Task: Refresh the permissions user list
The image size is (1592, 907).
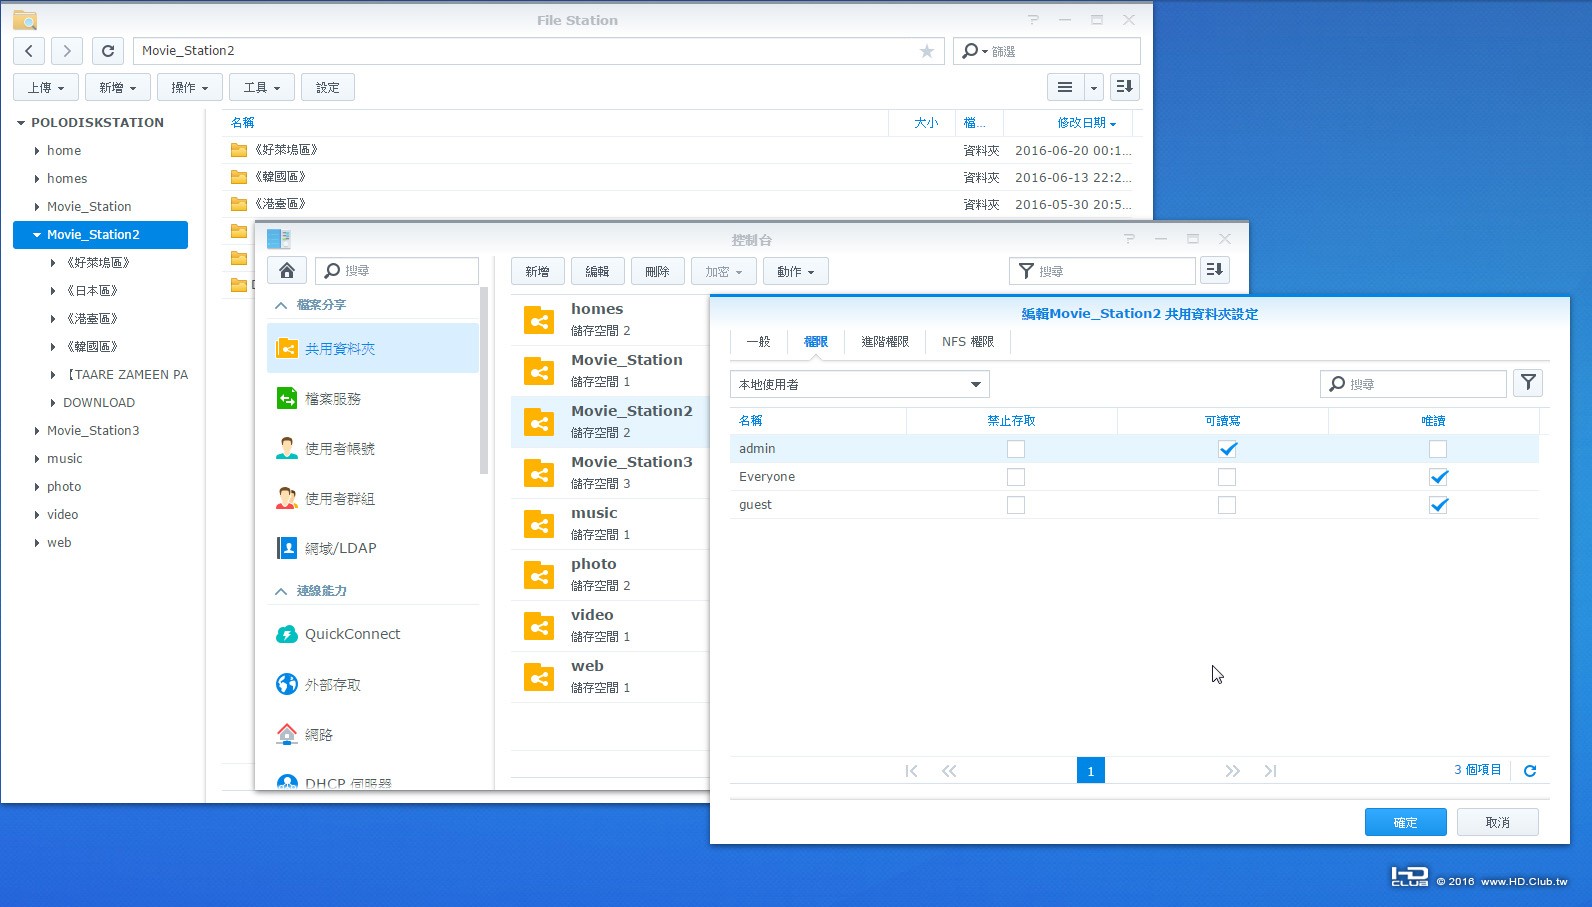Action: pos(1530,771)
